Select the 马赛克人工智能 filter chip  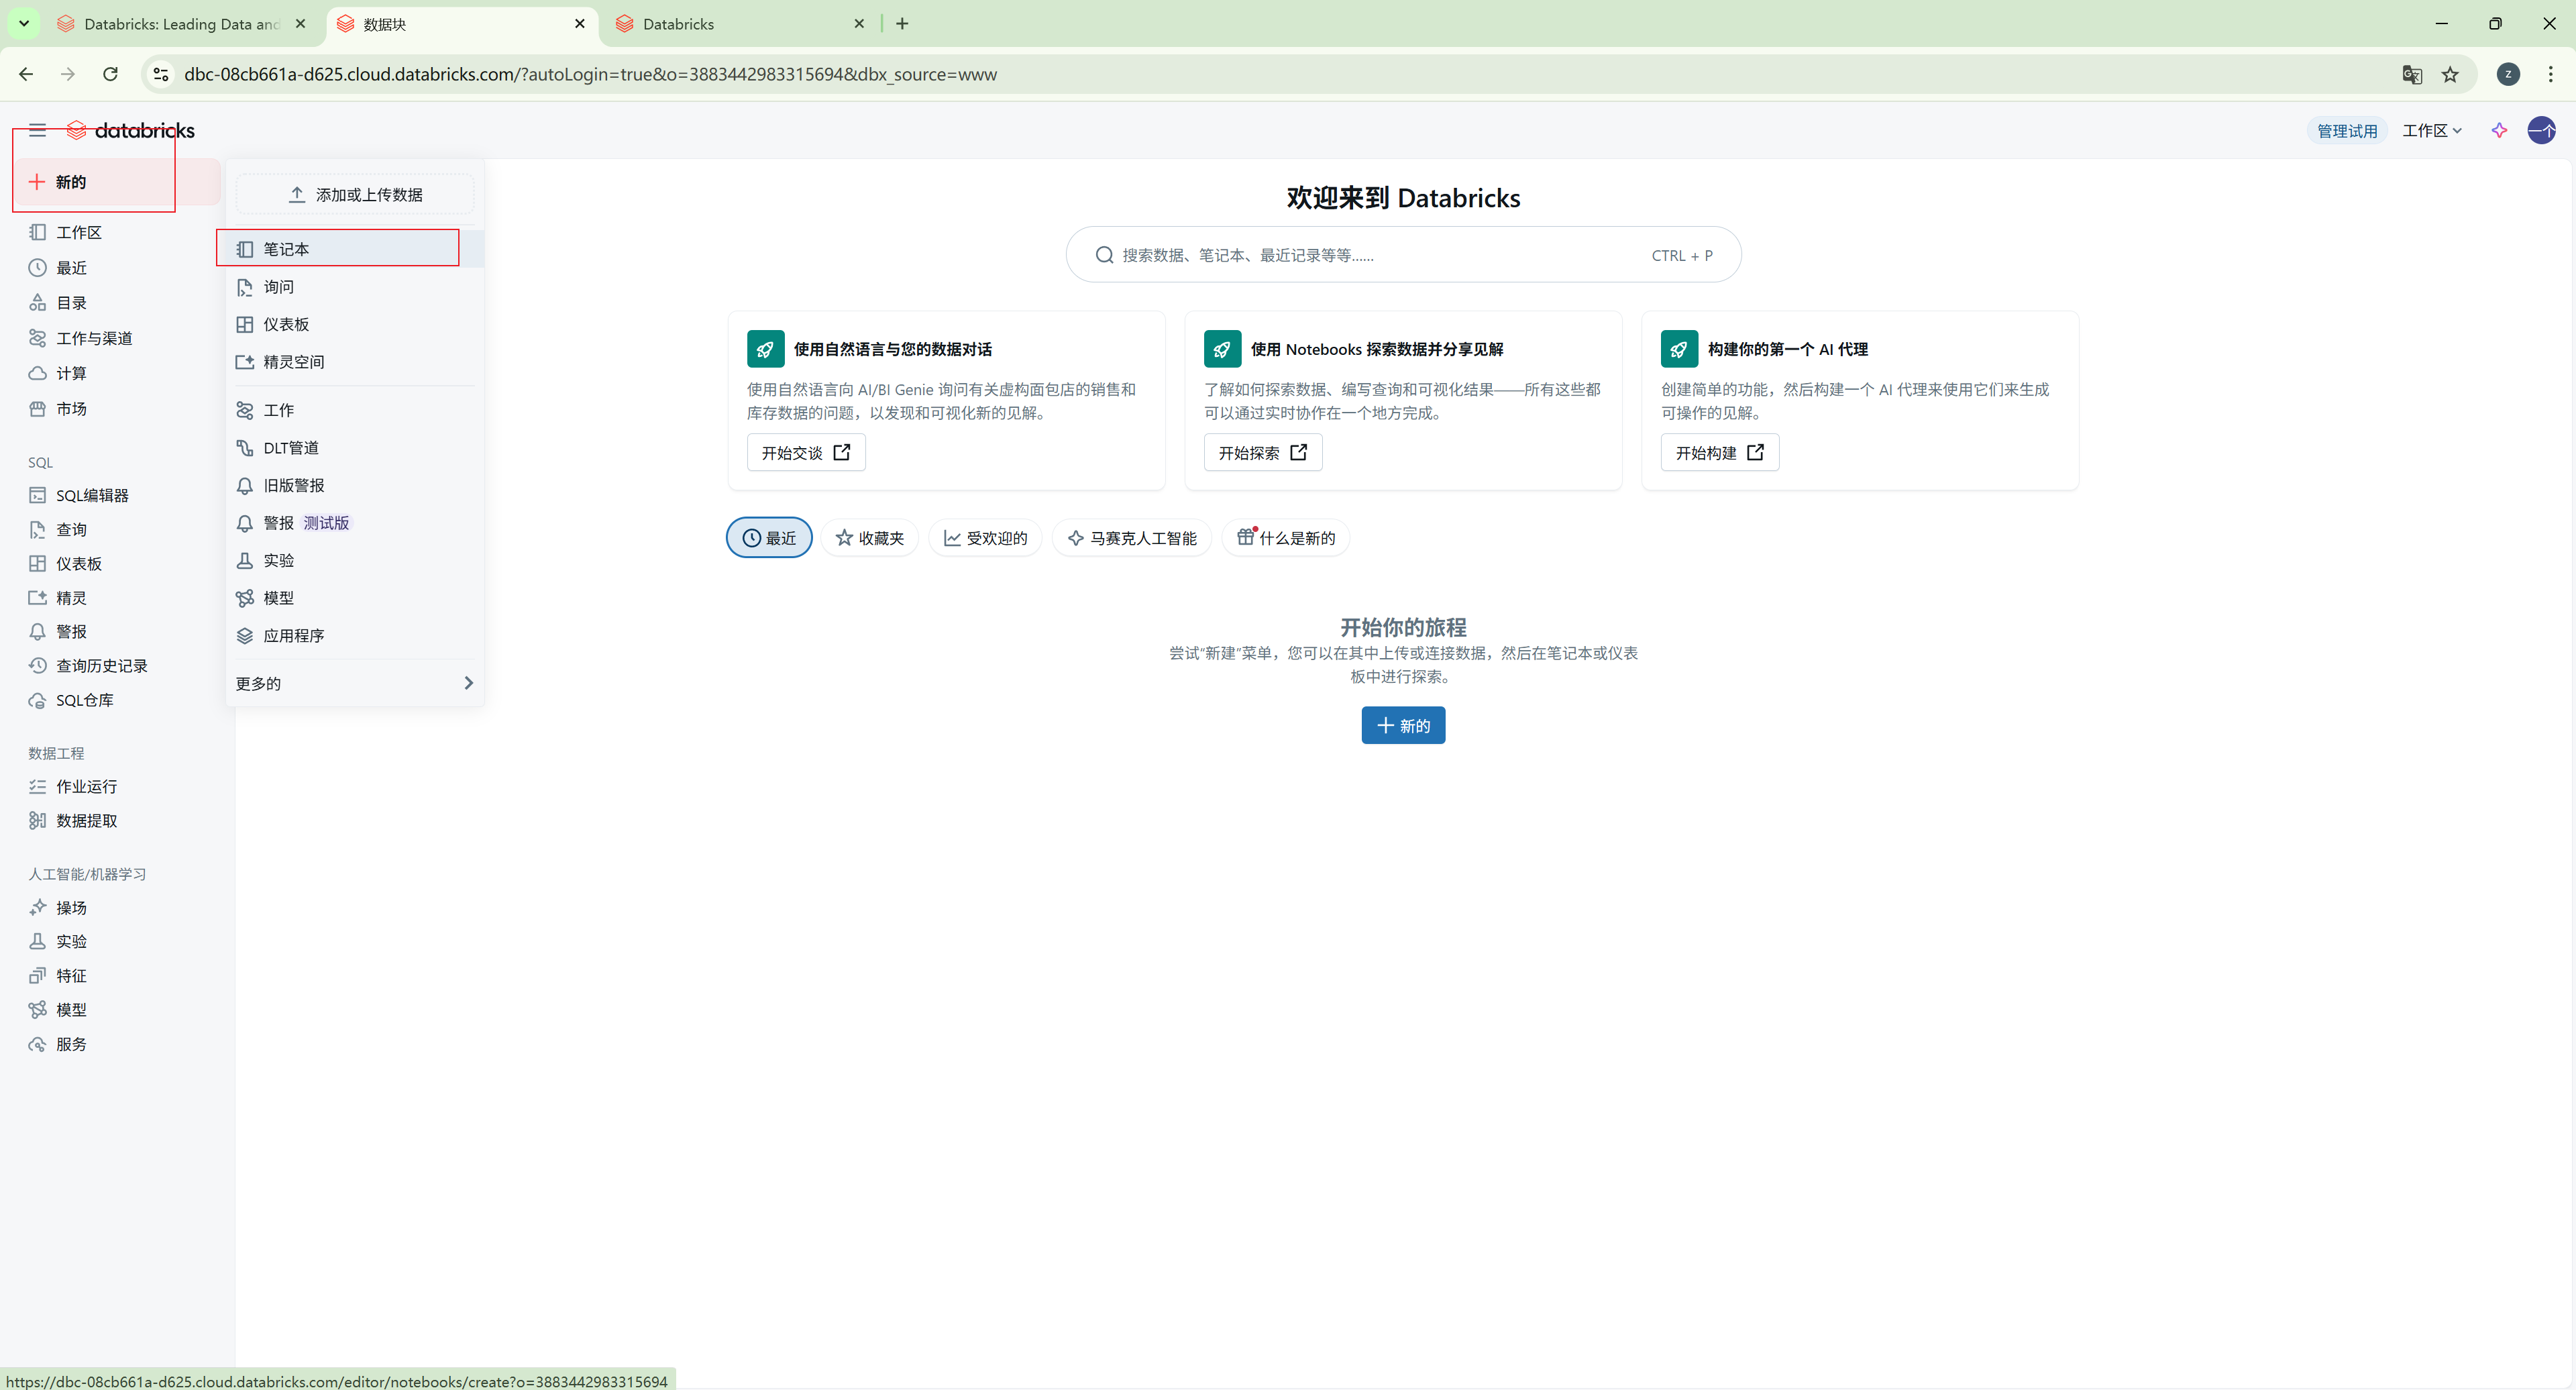1132,538
